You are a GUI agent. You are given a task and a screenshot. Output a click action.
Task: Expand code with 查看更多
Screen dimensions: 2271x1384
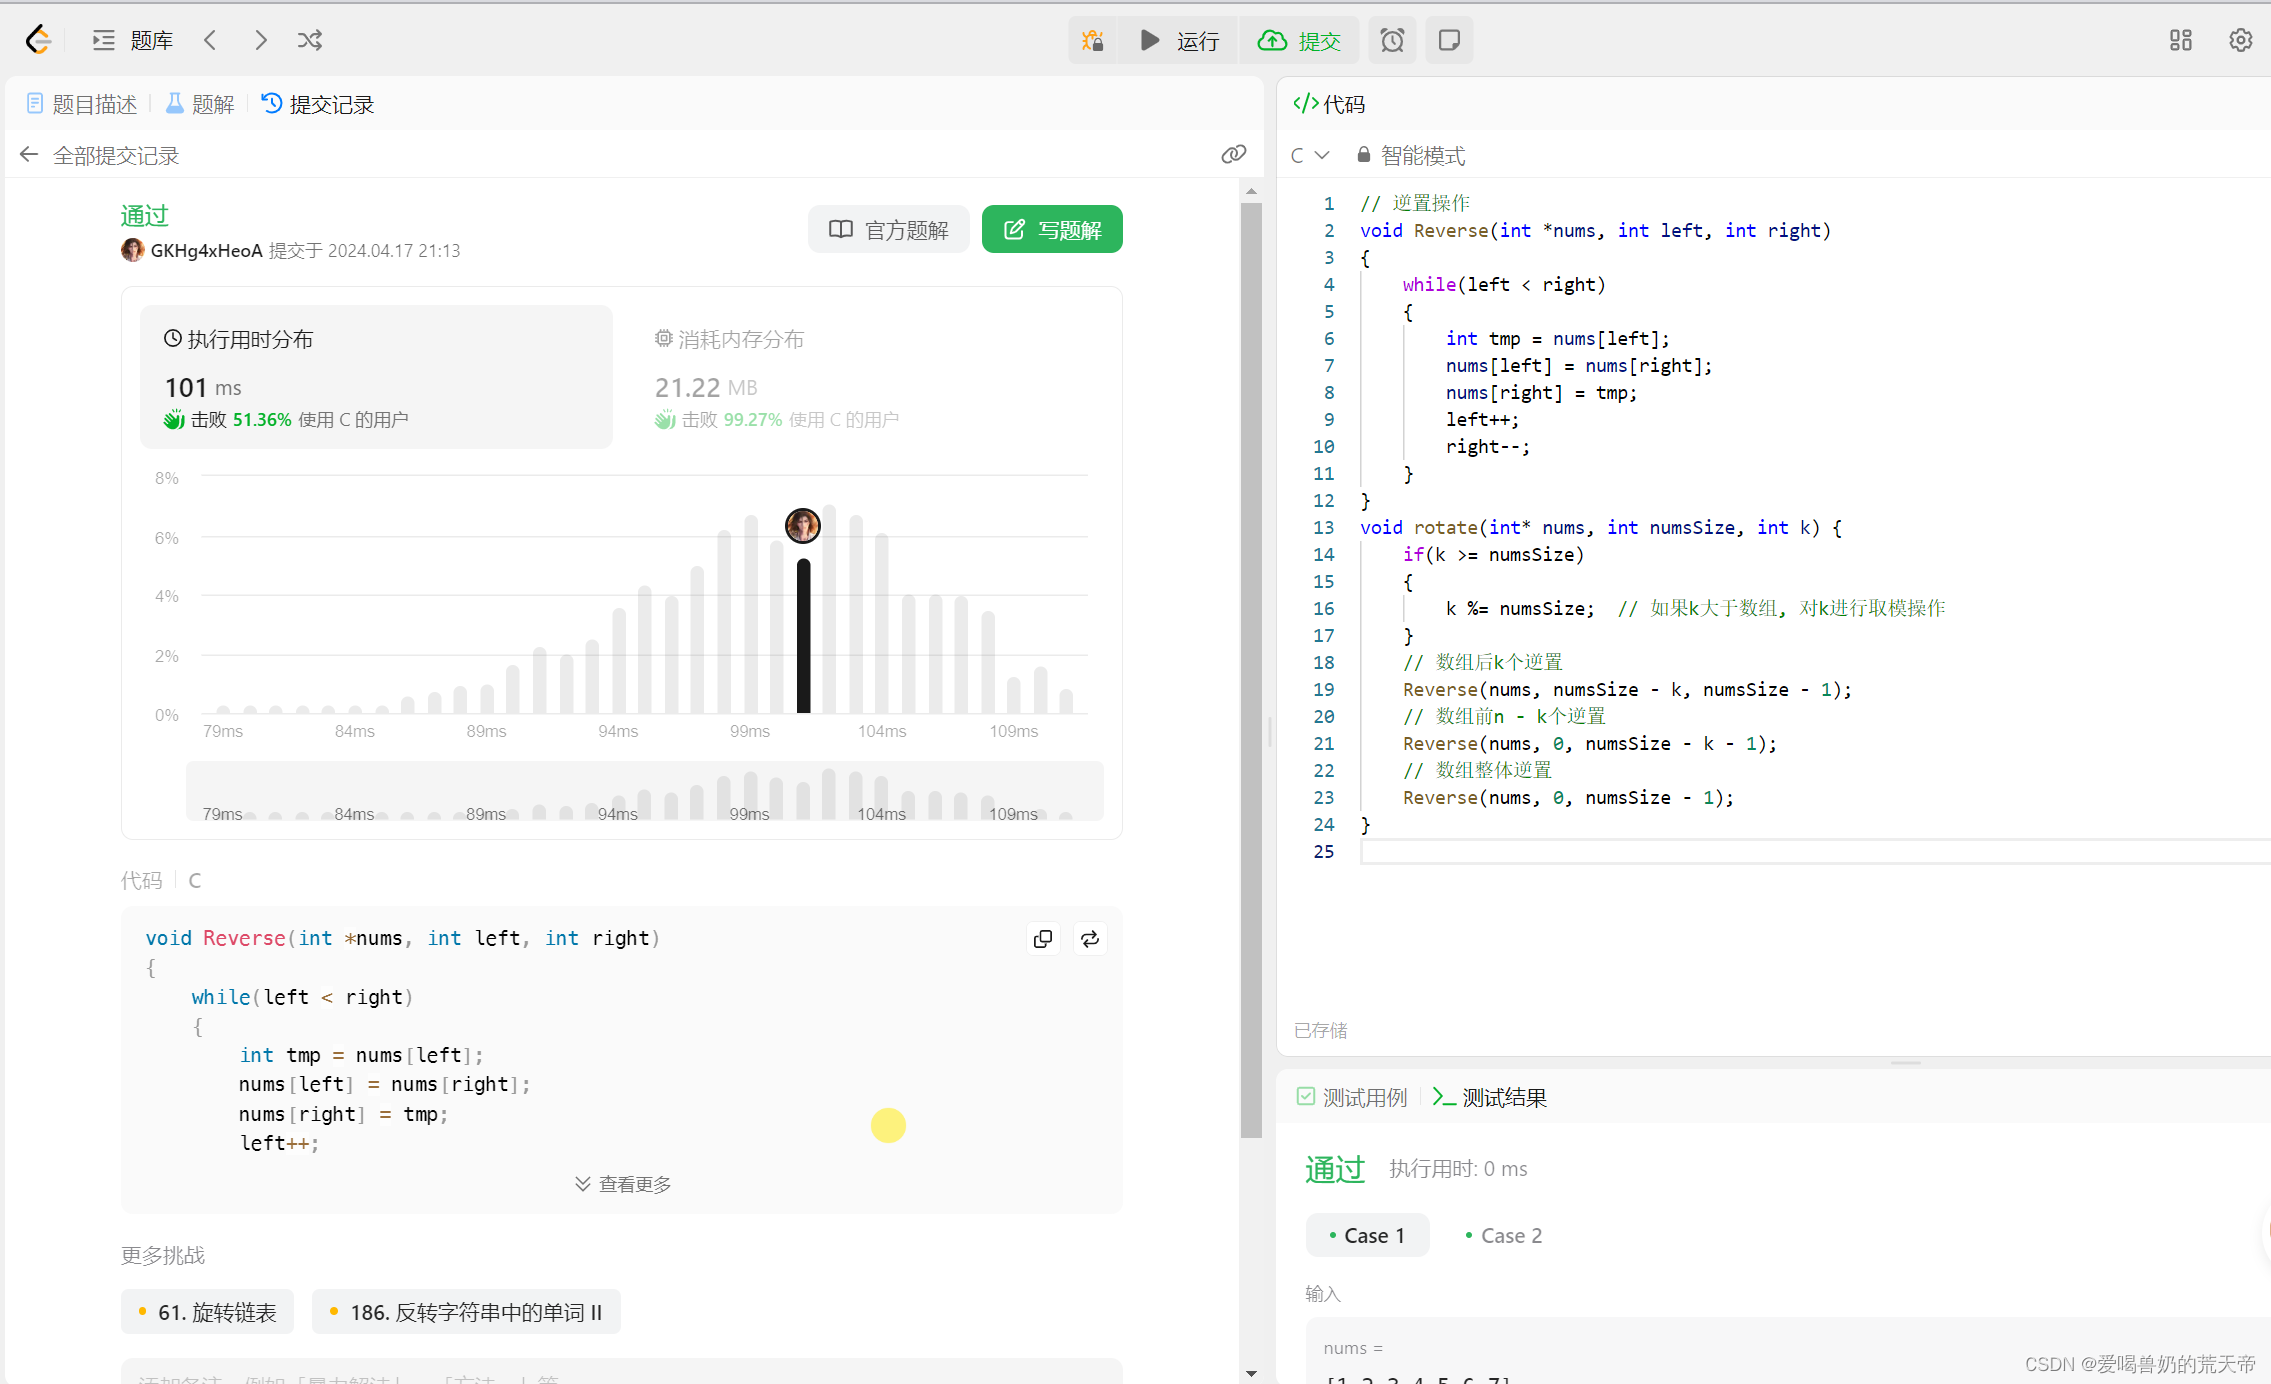point(622,1184)
